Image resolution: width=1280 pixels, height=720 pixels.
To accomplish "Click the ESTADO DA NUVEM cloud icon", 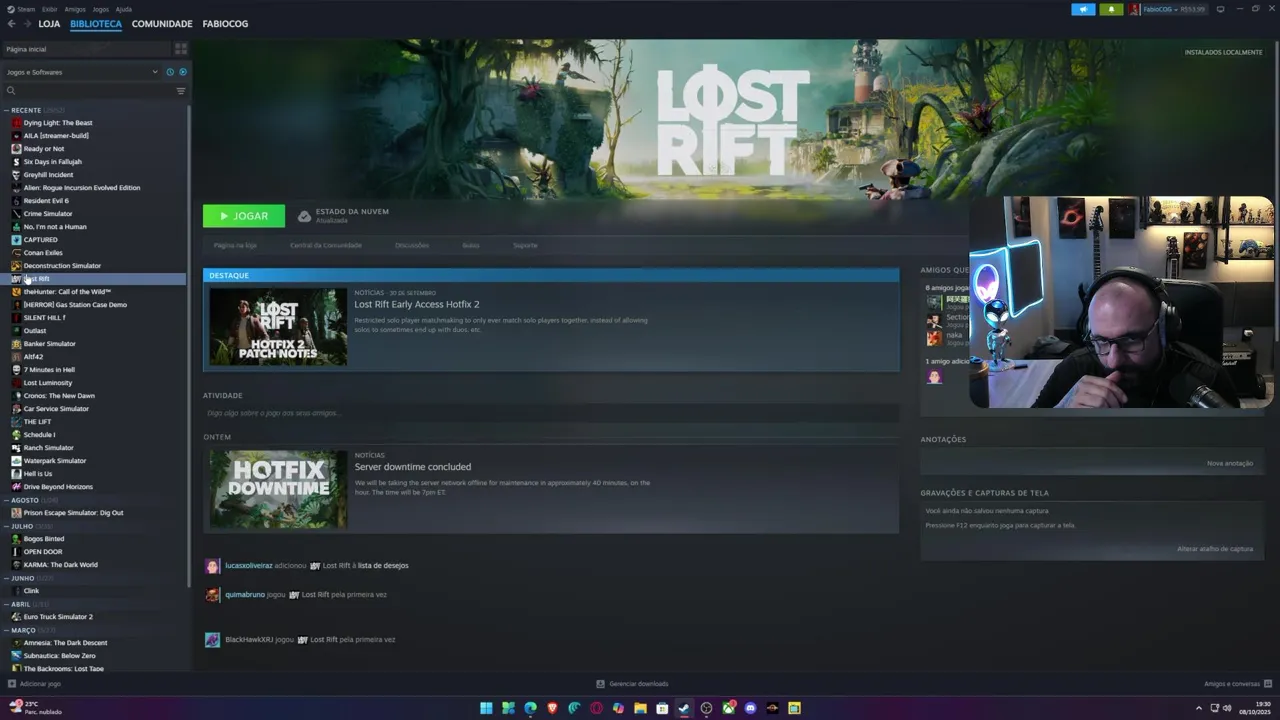I will point(304,215).
